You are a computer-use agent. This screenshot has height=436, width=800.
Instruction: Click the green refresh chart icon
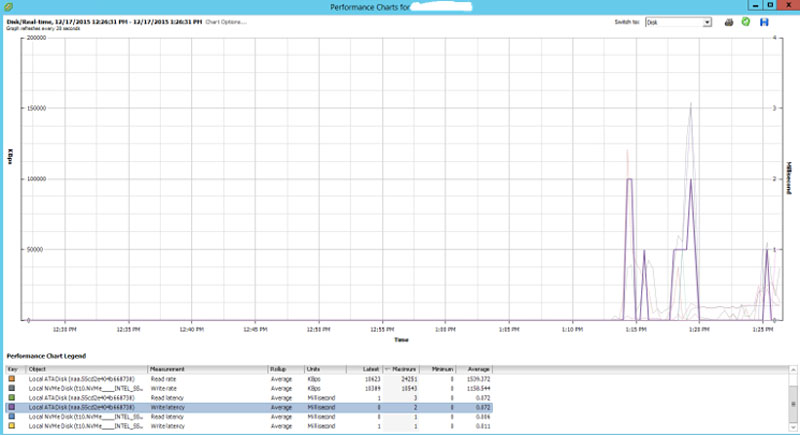click(x=746, y=21)
